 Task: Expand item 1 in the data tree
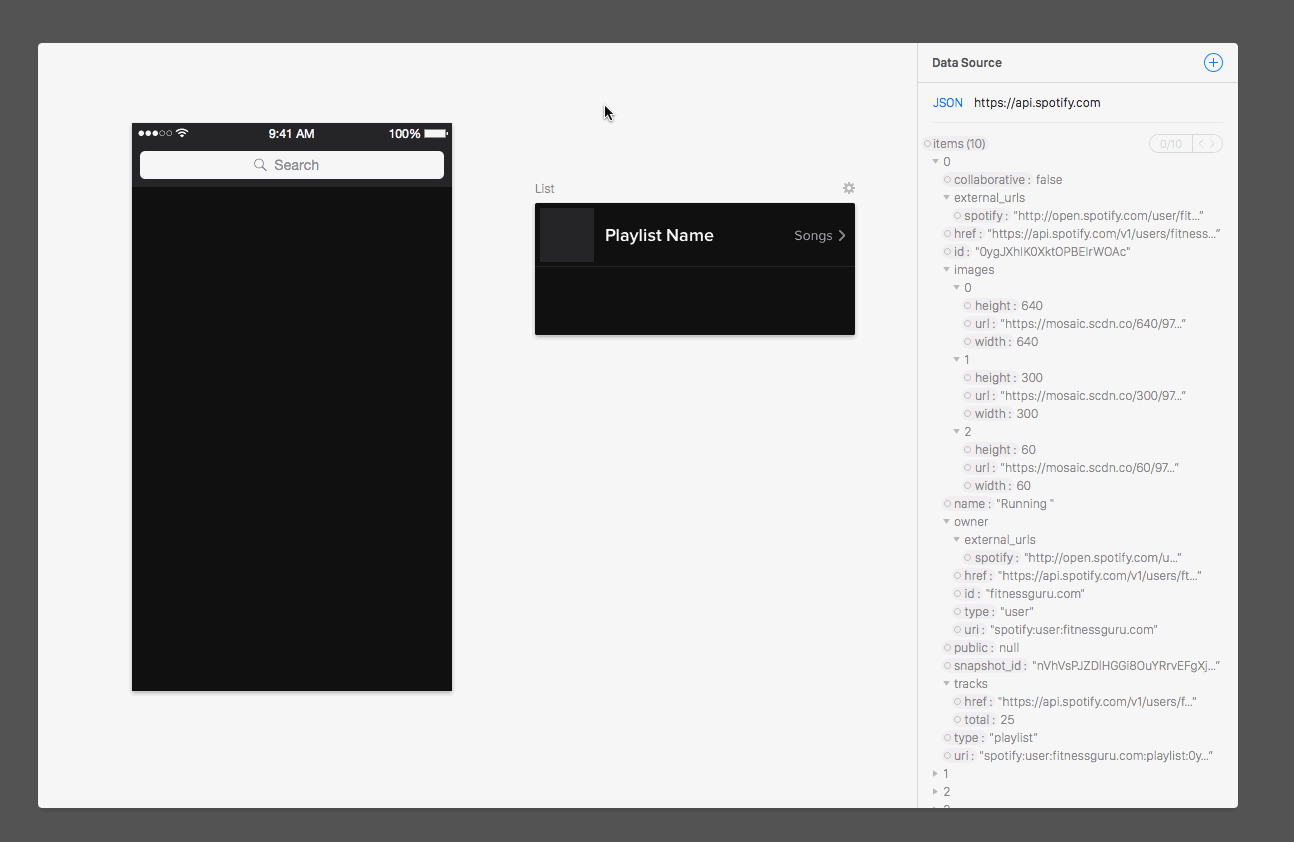tap(935, 774)
